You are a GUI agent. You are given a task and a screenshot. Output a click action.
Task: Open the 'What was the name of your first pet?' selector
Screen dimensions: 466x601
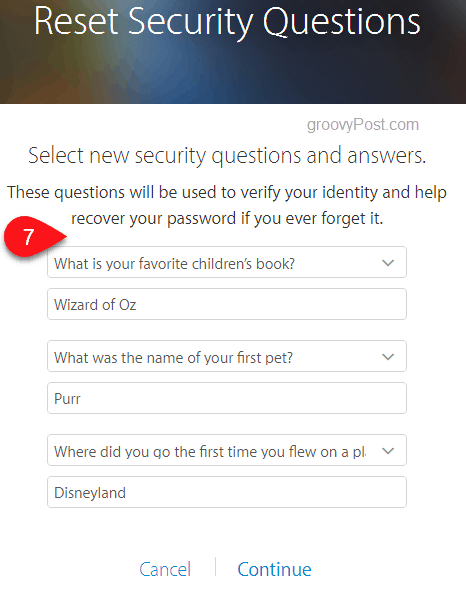point(227,356)
